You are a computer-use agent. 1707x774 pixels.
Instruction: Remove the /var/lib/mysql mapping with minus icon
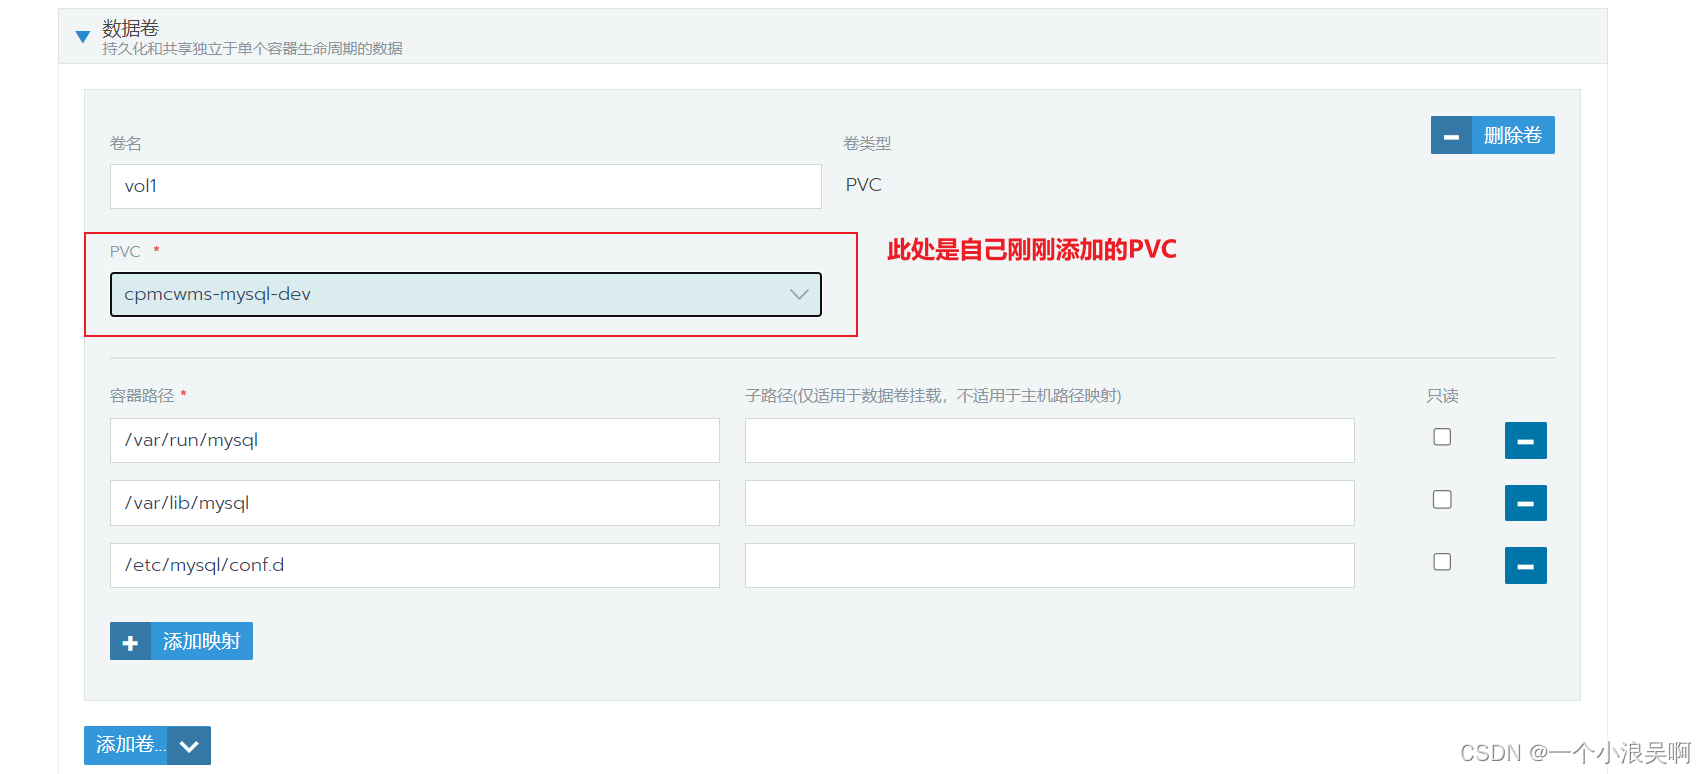point(1525,503)
